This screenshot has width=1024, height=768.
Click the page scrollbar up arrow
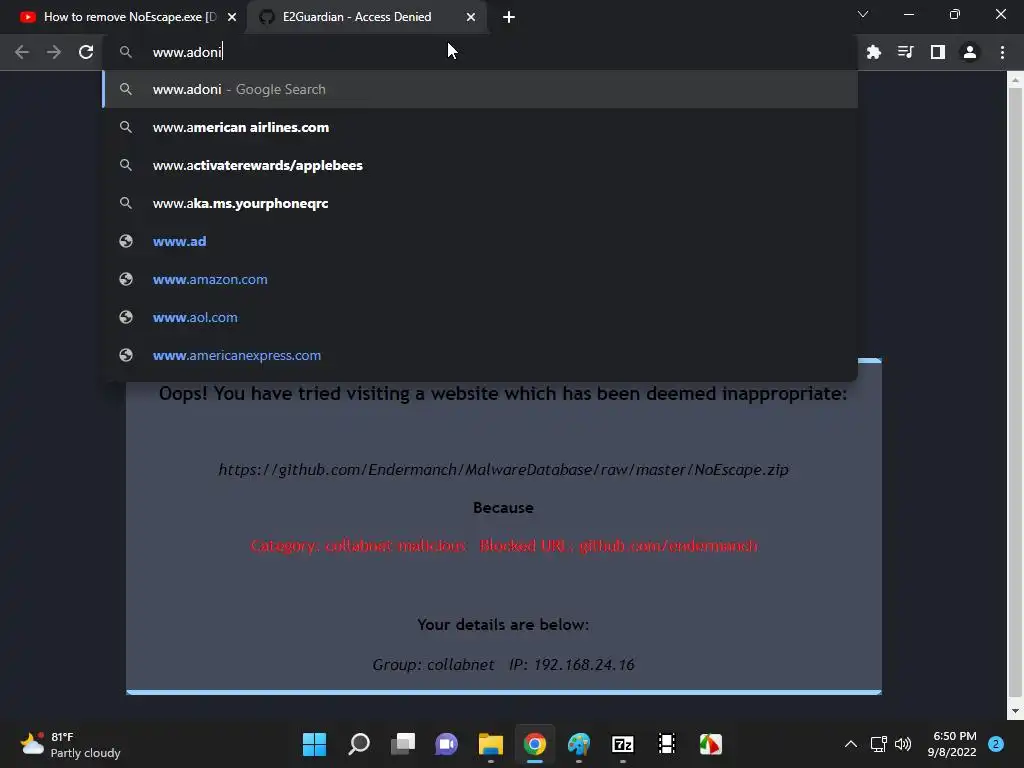coord(1015,80)
